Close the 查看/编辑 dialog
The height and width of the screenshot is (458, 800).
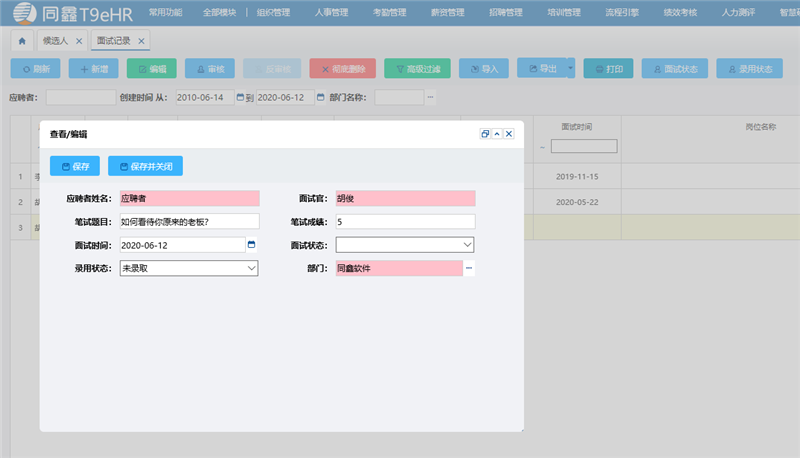tap(509, 134)
